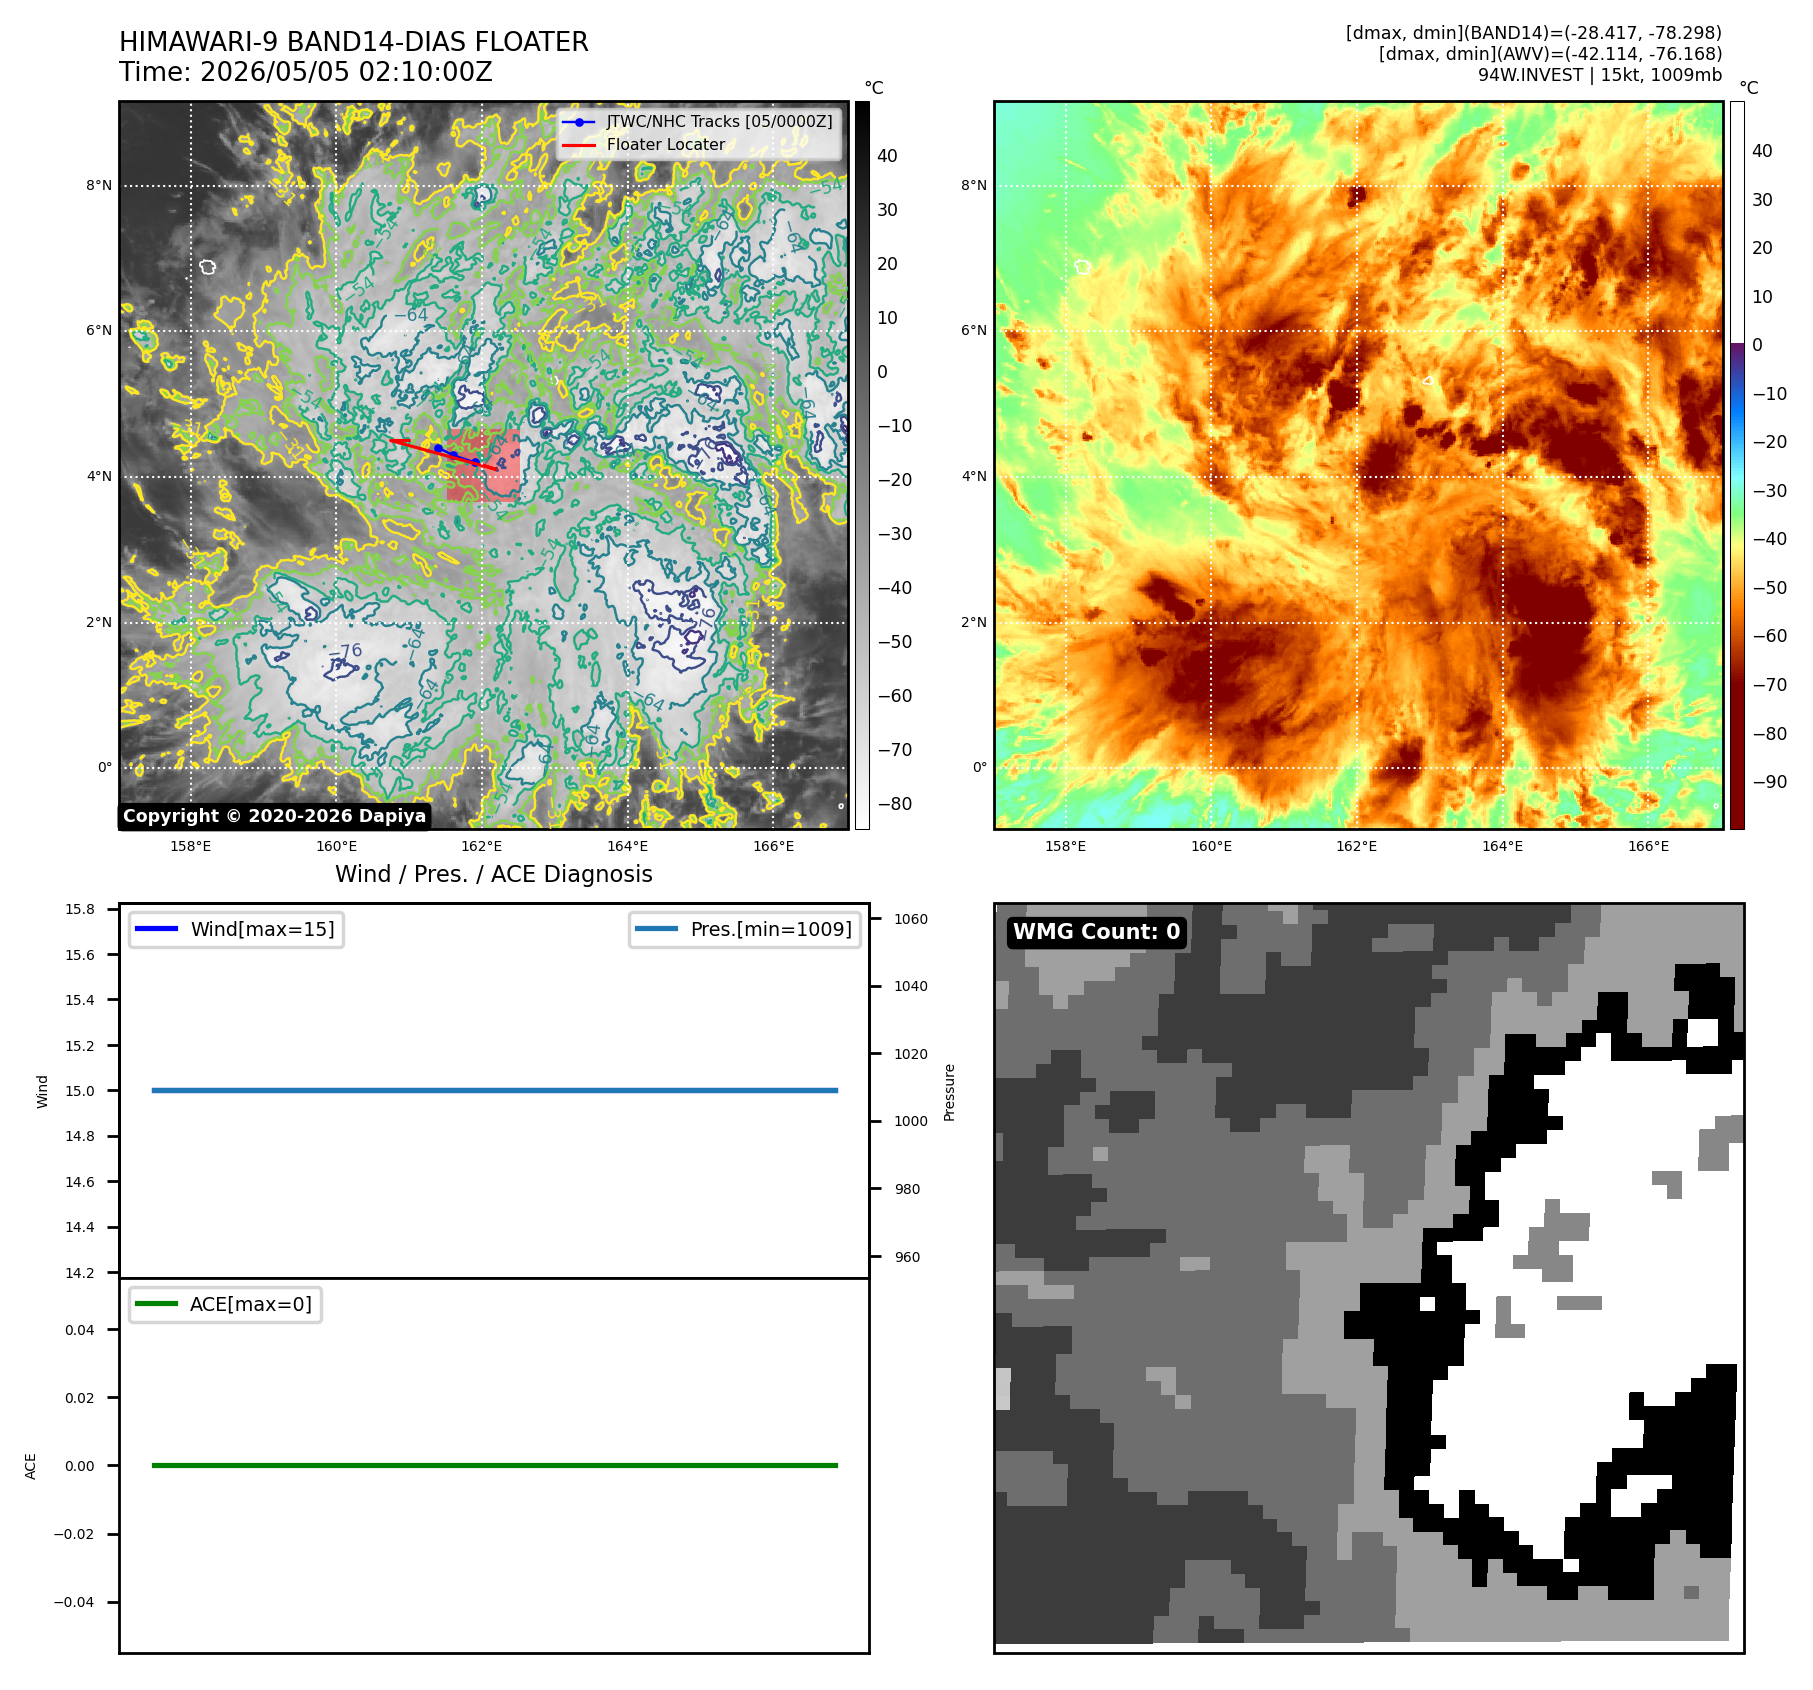1813x1690 pixels.
Task: Click the 94W.INVEST 15kt 1009mb label
Action: [1600, 75]
